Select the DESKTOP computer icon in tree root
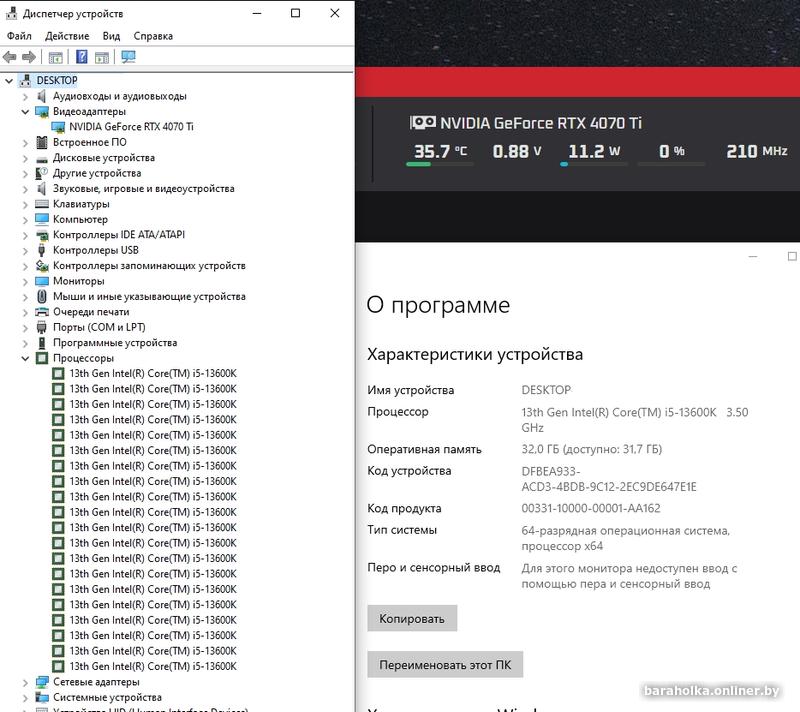 (25, 81)
